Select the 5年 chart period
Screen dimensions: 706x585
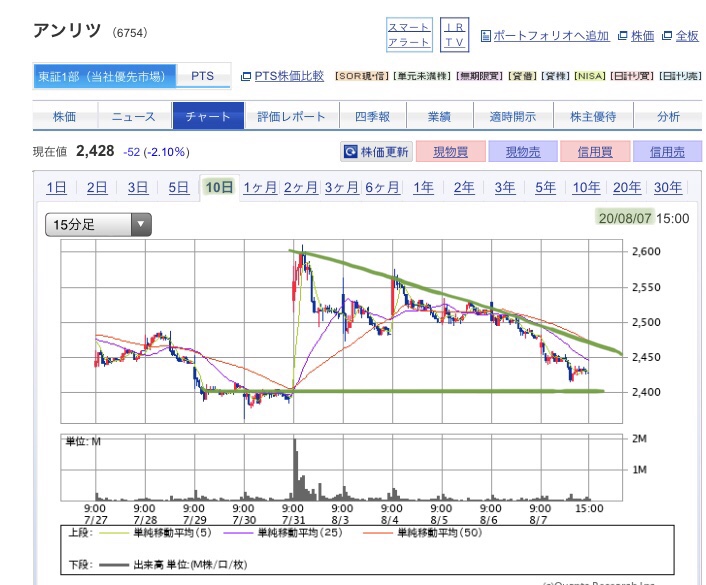[545, 187]
